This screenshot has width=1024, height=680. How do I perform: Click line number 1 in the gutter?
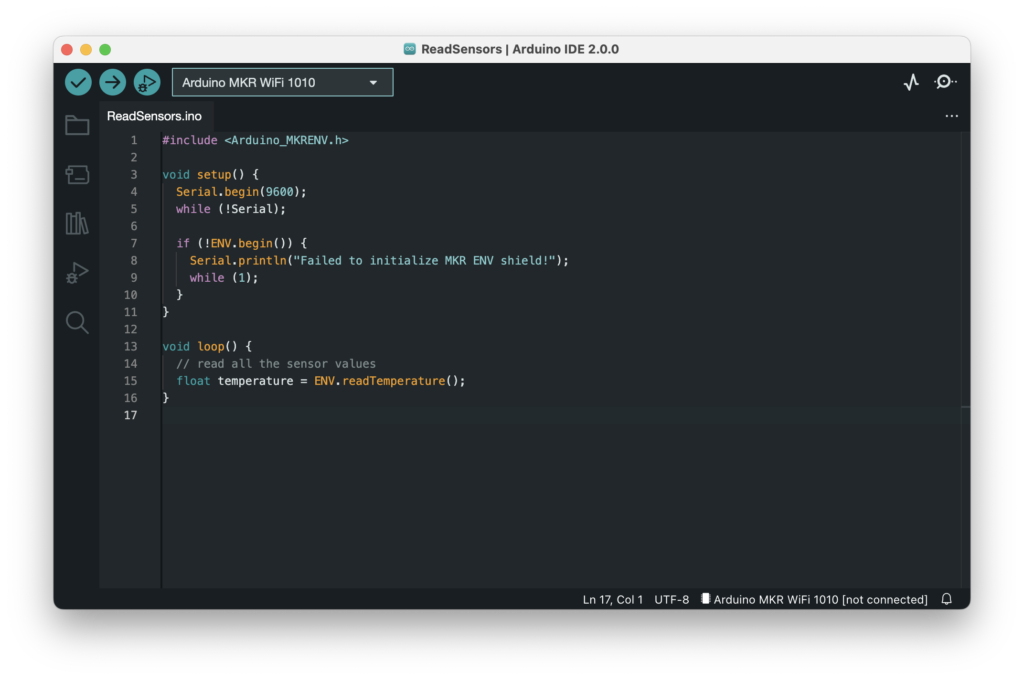click(134, 140)
